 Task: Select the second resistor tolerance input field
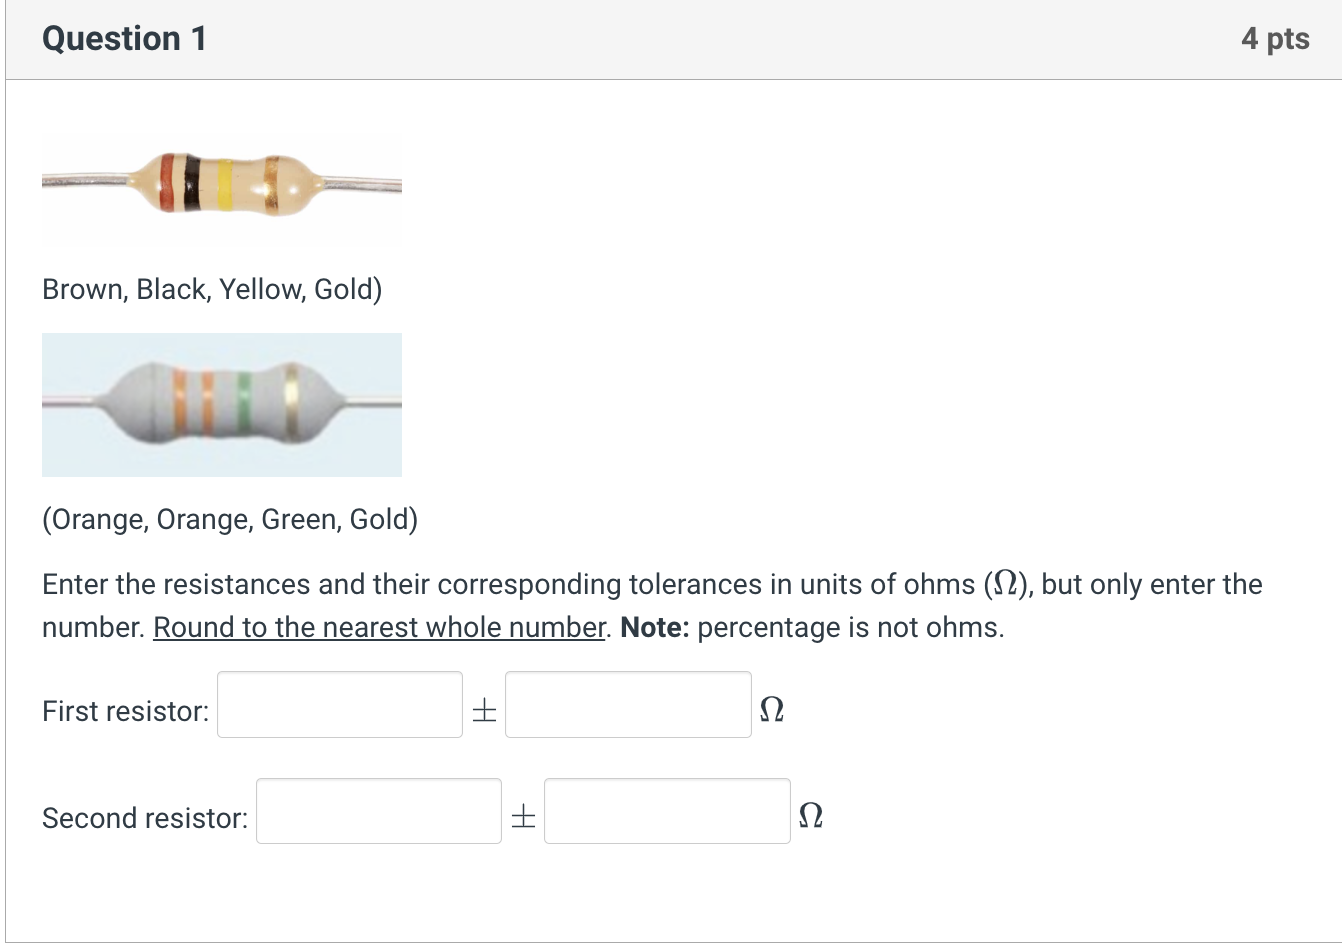666,811
